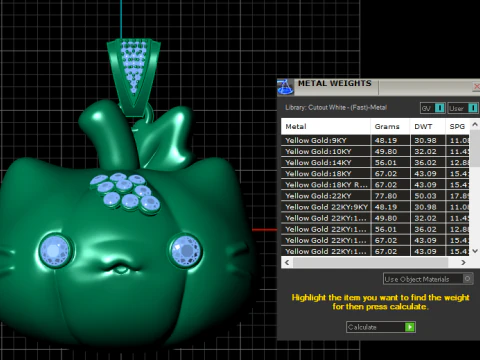Click 49.80 grams in Yellow Gold:10KY row
Viewport: 480px width, 360px height.
point(386,151)
